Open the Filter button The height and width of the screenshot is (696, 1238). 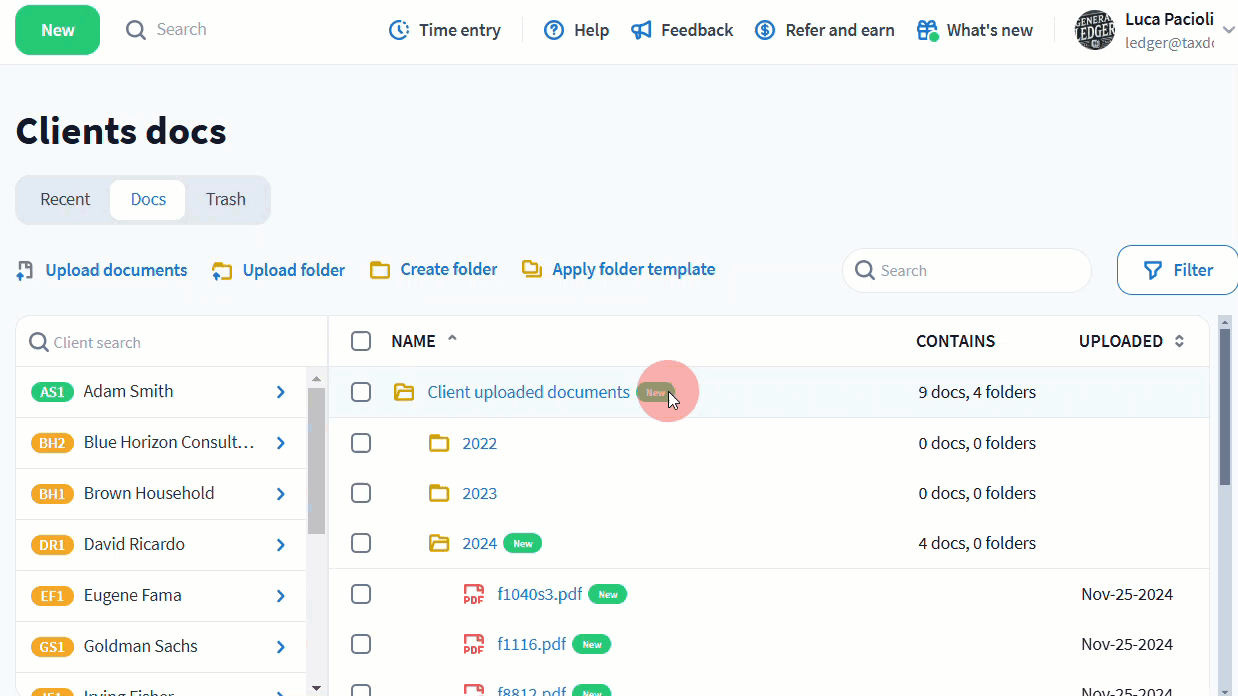[x=1177, y=270]
